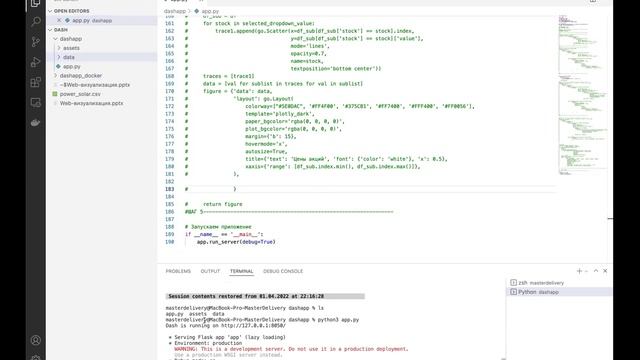The image size is (640, 360).
Task: Open the Search view in activity bar
Action: (x=36, y=21)
